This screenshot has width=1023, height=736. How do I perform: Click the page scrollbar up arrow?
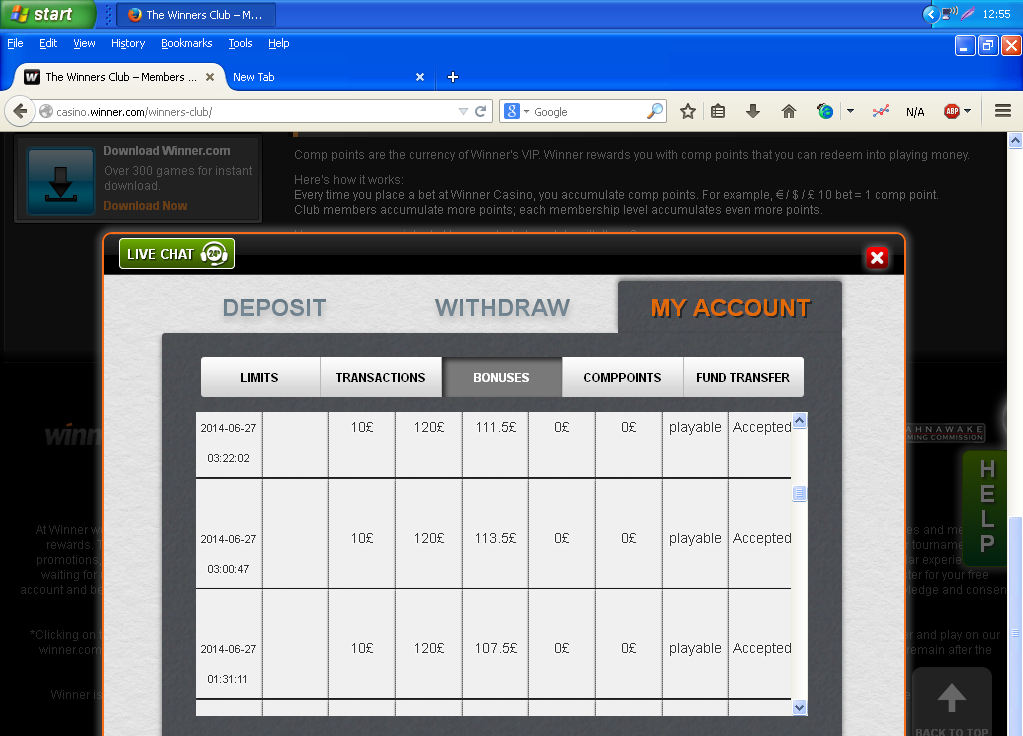(1015, 140)
